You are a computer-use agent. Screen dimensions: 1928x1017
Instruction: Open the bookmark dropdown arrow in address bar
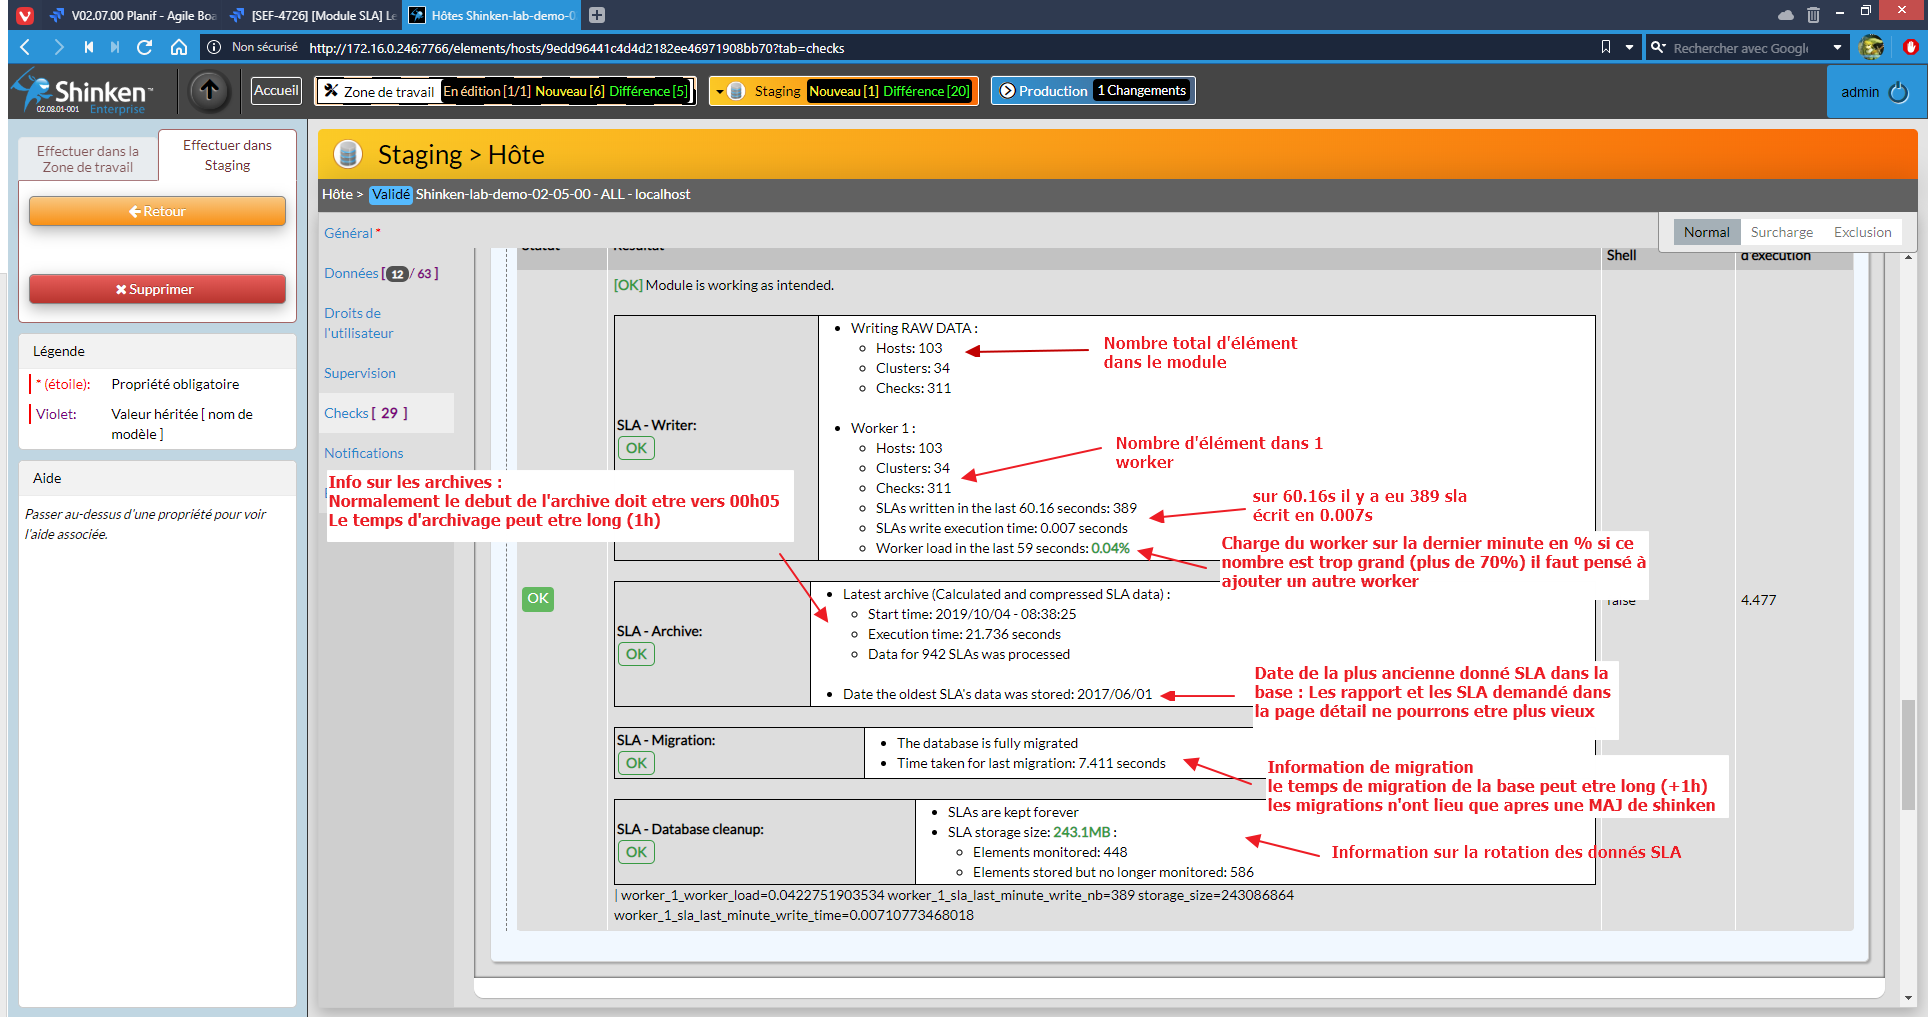[1629, 47]
